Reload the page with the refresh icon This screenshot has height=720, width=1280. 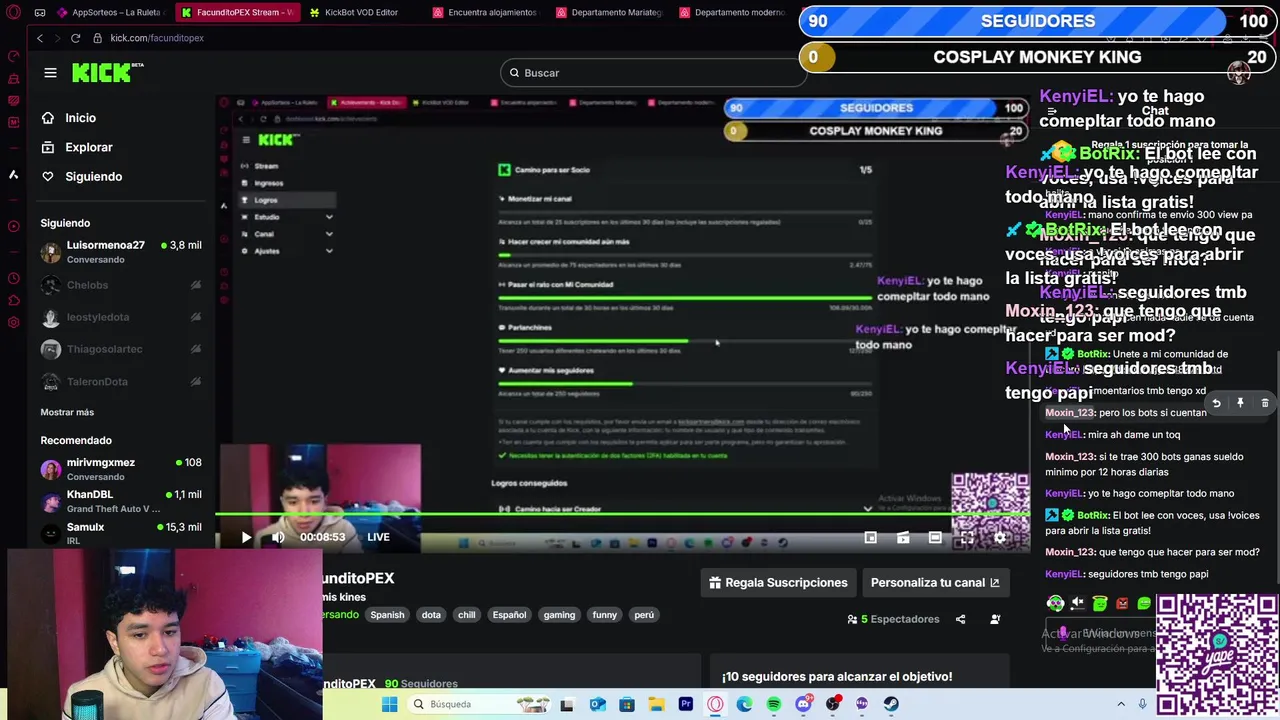[75, 38]
